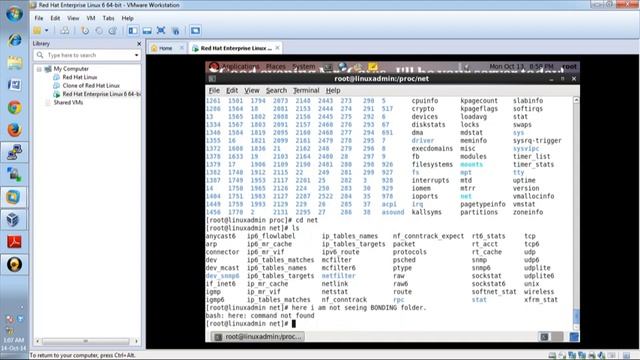Screen dimensions: 640x360
Task: Close the Red Hat Enterprise Linux tab
Action: coord(278,48)
